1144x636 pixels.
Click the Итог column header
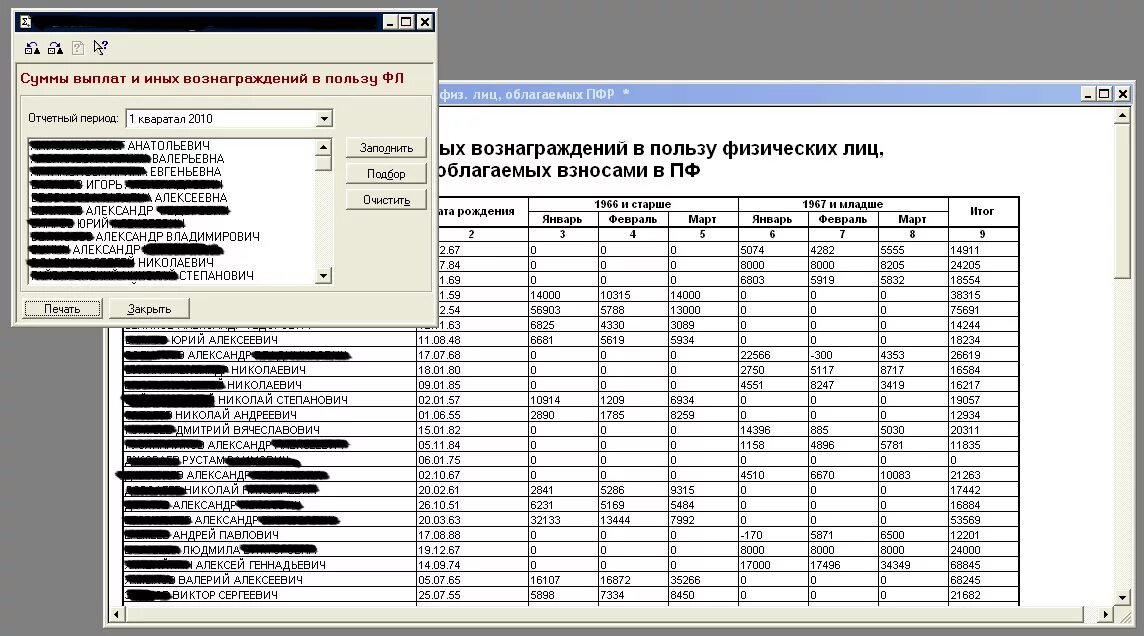click(x=982, y=212)
